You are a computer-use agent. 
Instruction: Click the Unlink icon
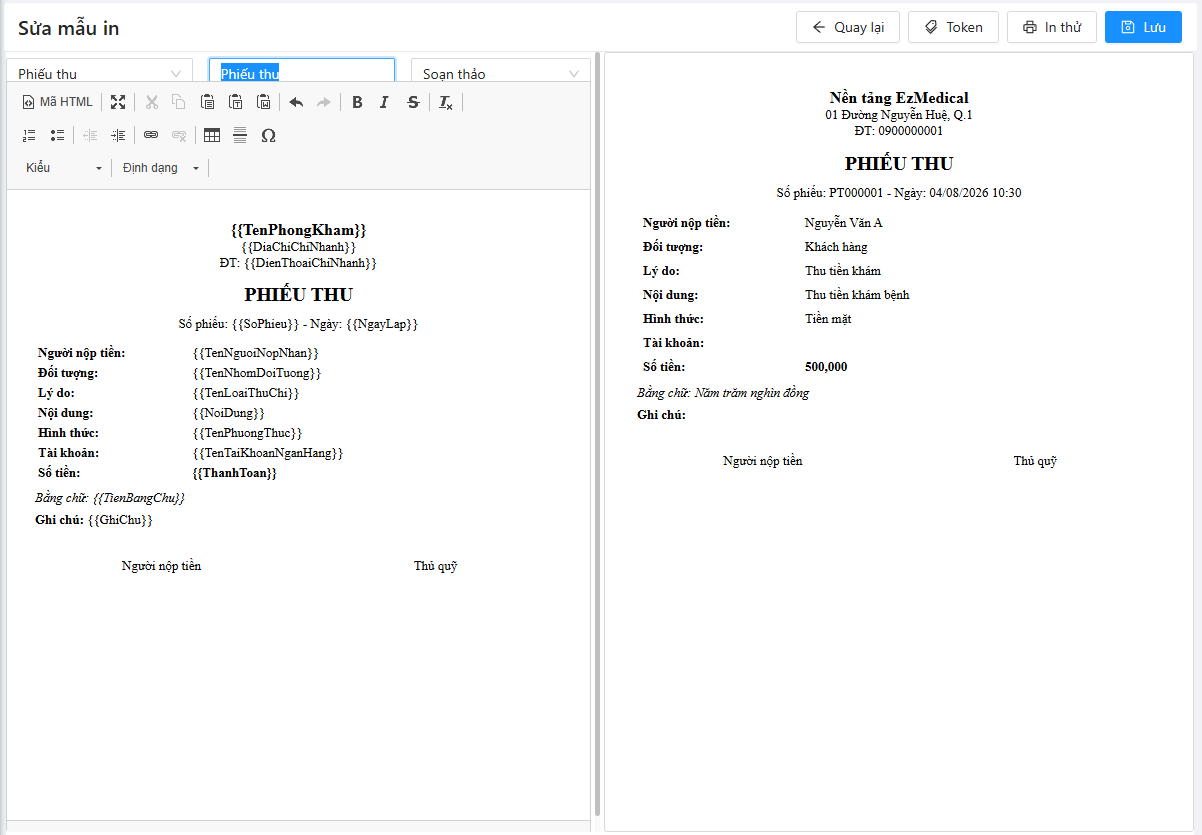(x=179, y=135)
